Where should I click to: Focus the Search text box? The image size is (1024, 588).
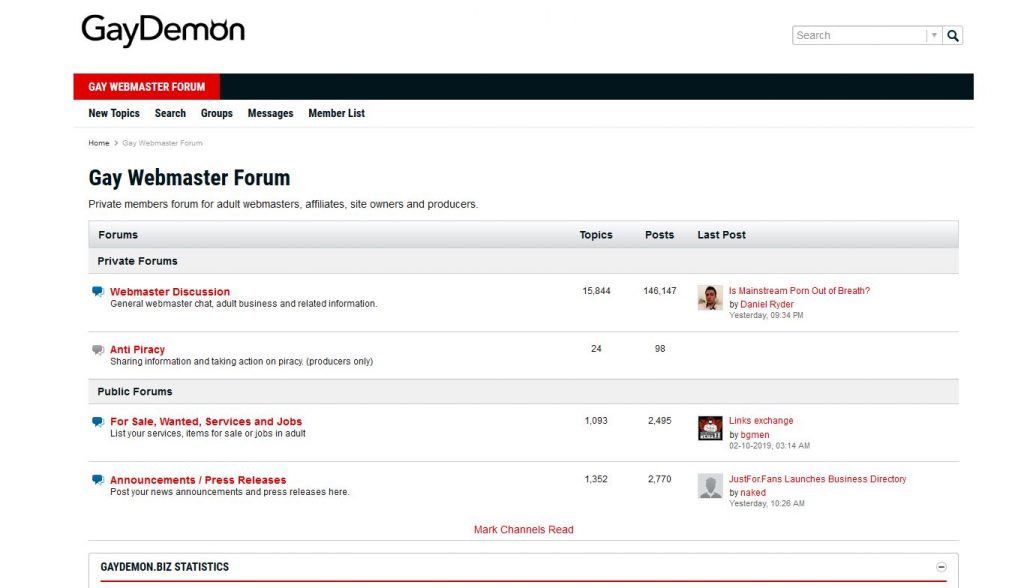[859, 35]
